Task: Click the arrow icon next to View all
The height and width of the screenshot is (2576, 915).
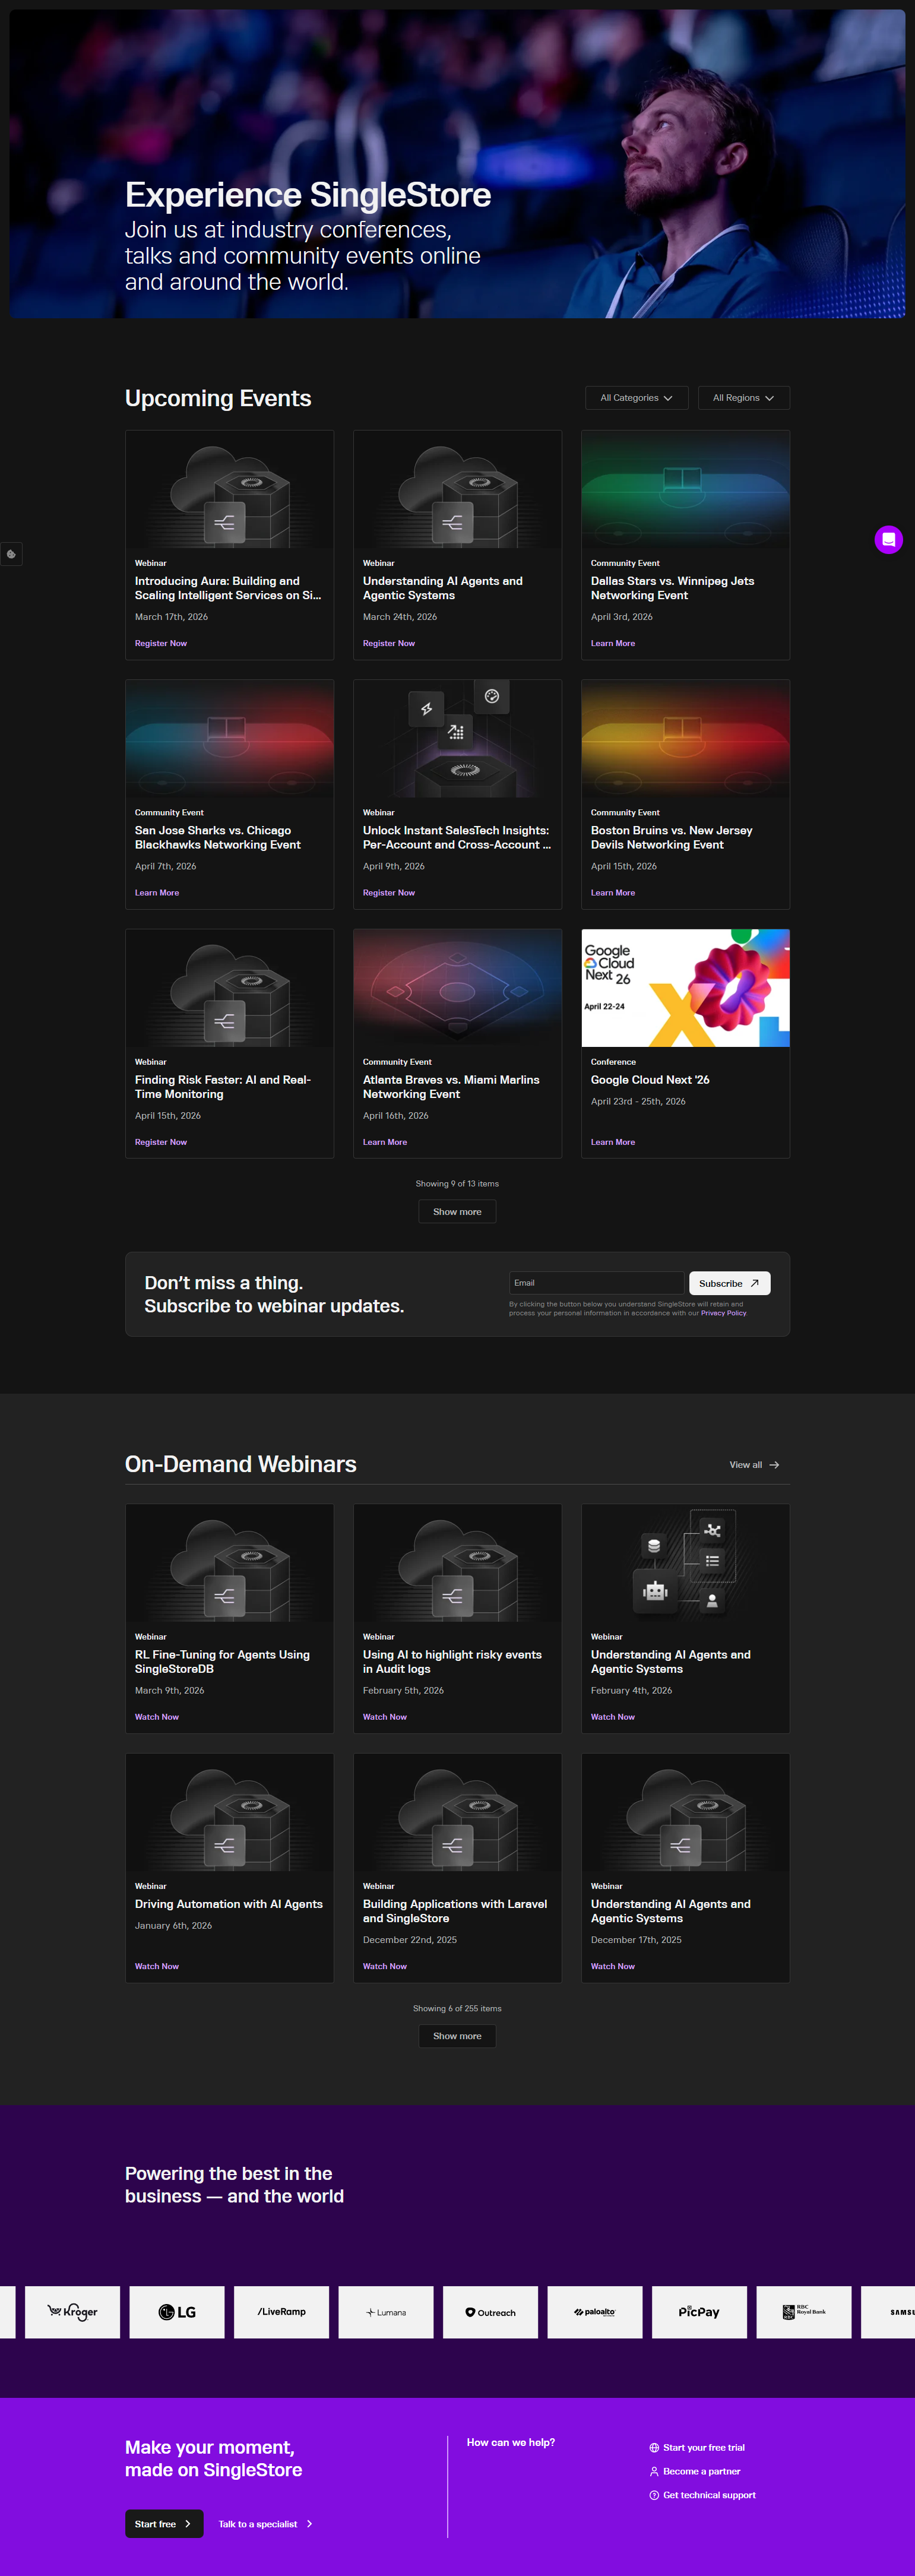Action: 774,1465
